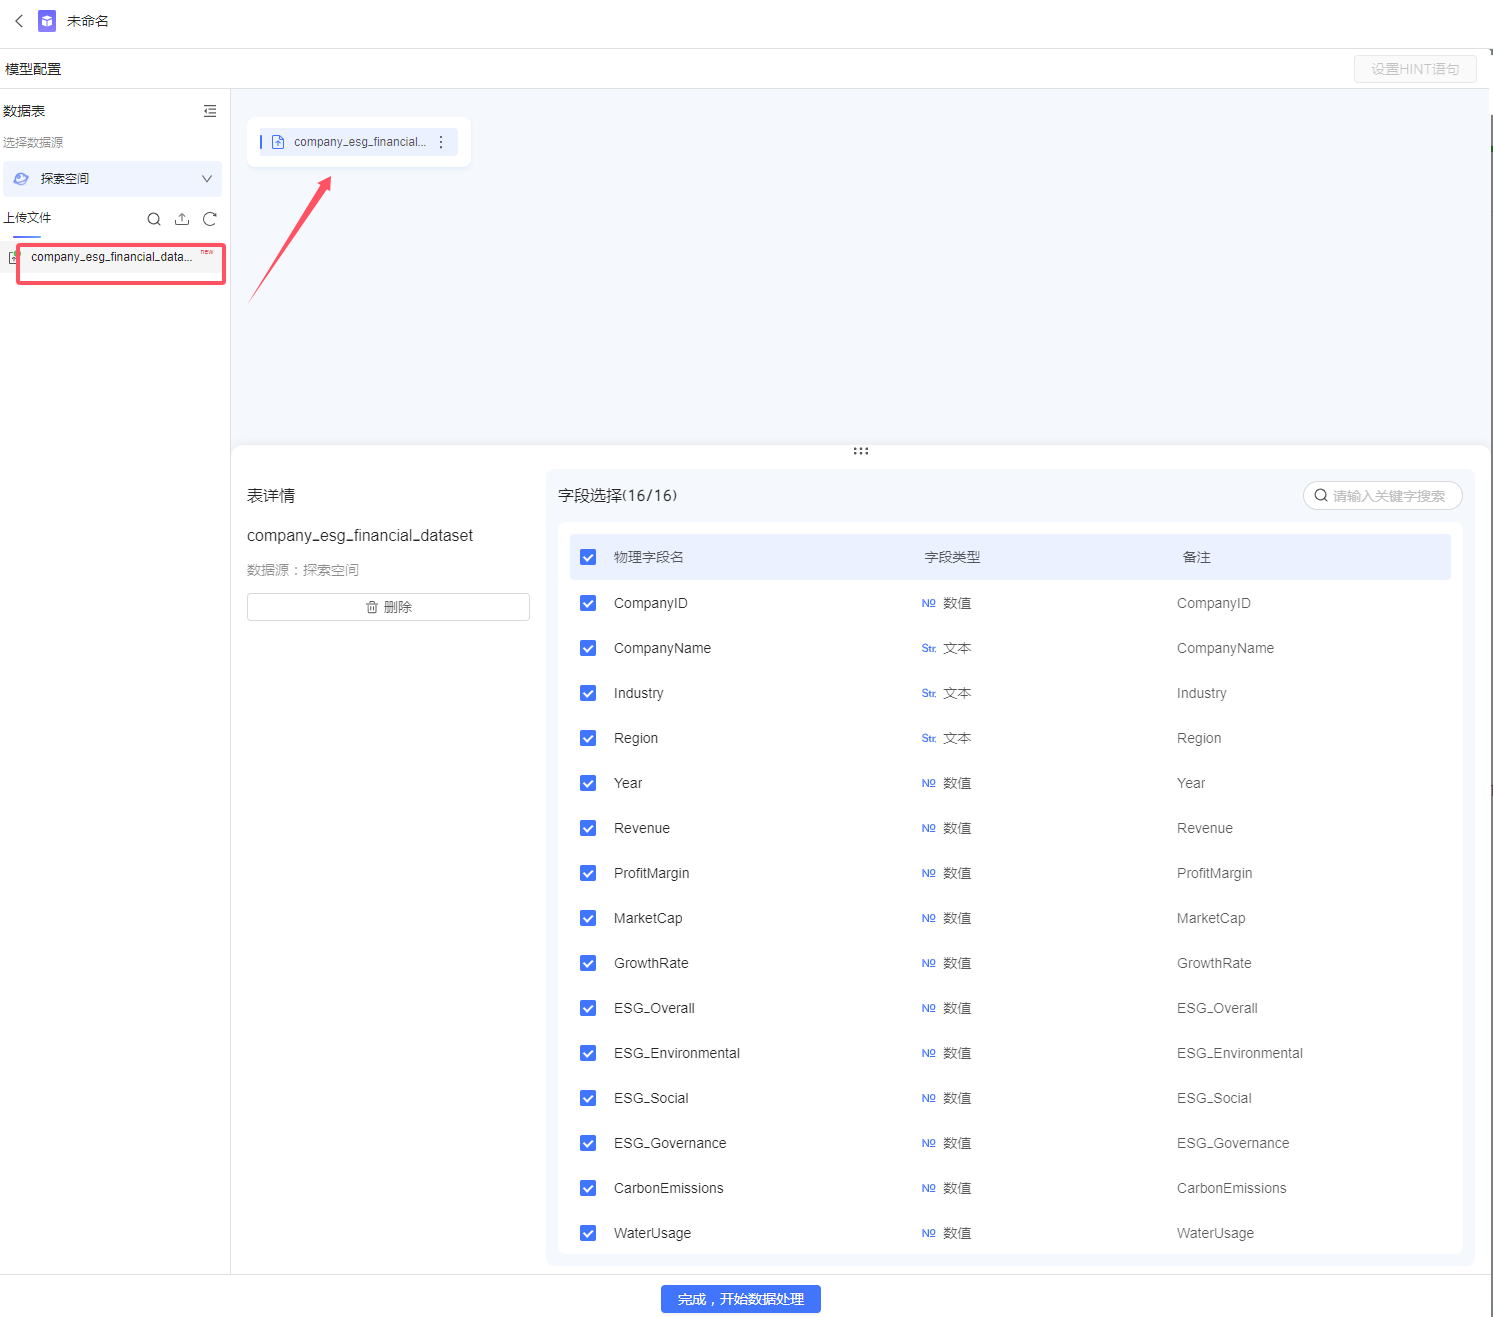Click 完成，开始数据处理 button

point(741,1299)
